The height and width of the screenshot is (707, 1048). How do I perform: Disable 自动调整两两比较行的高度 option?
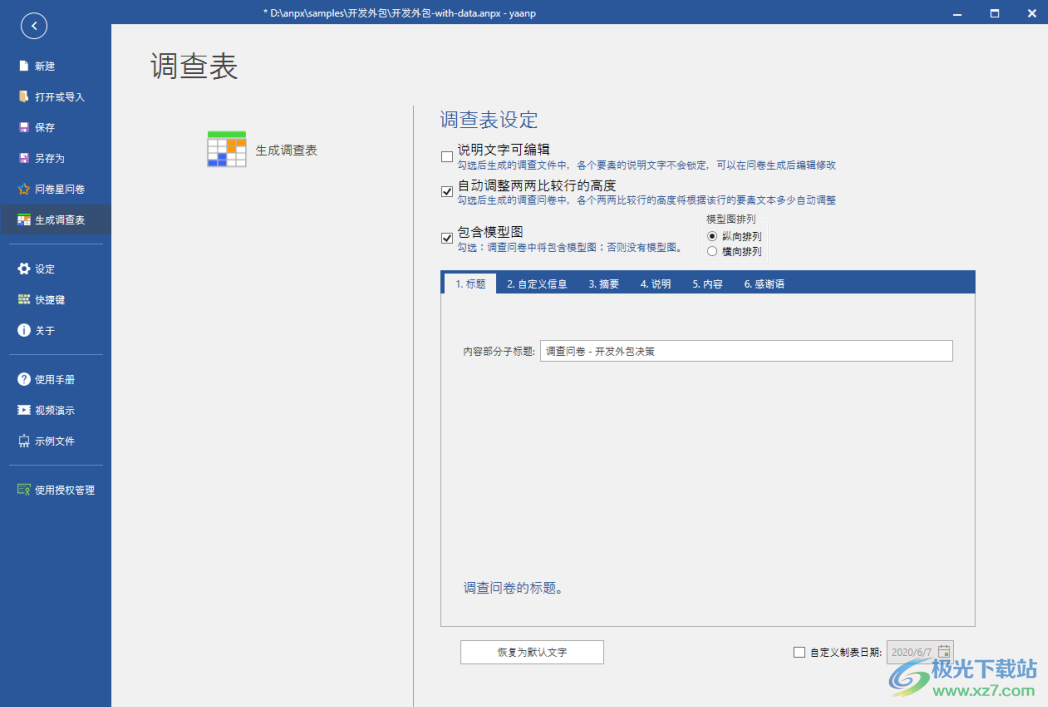446,190
